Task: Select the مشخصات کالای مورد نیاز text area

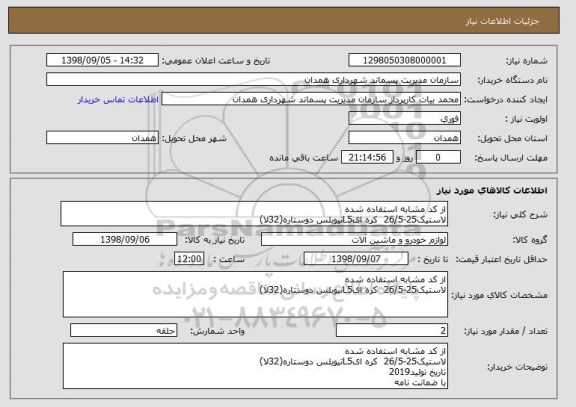Action: (255, 294)
